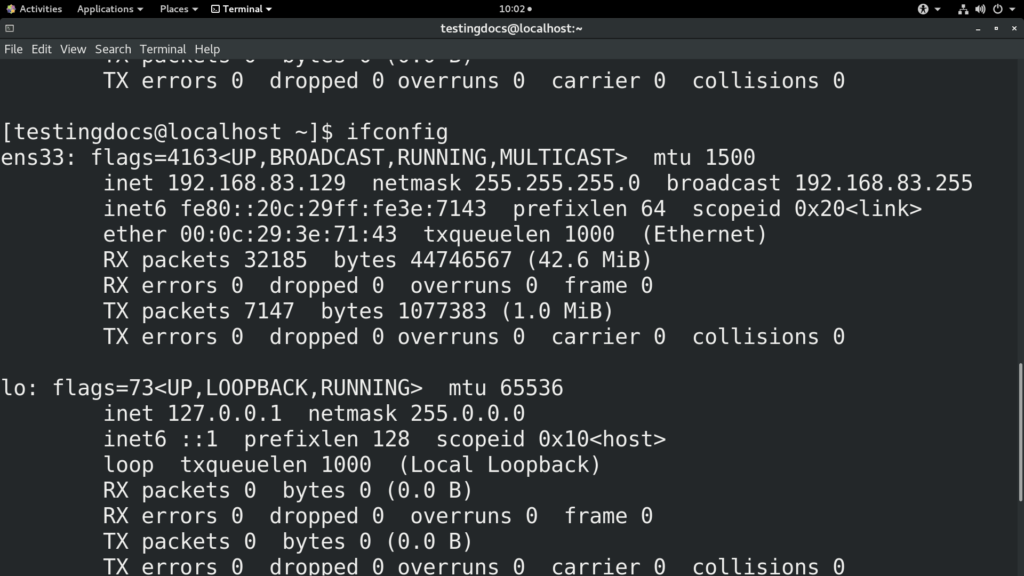The height and width of the screenshot is (576, 1024).
Task: Expand the Places dropdown
Action: (177, 9)
